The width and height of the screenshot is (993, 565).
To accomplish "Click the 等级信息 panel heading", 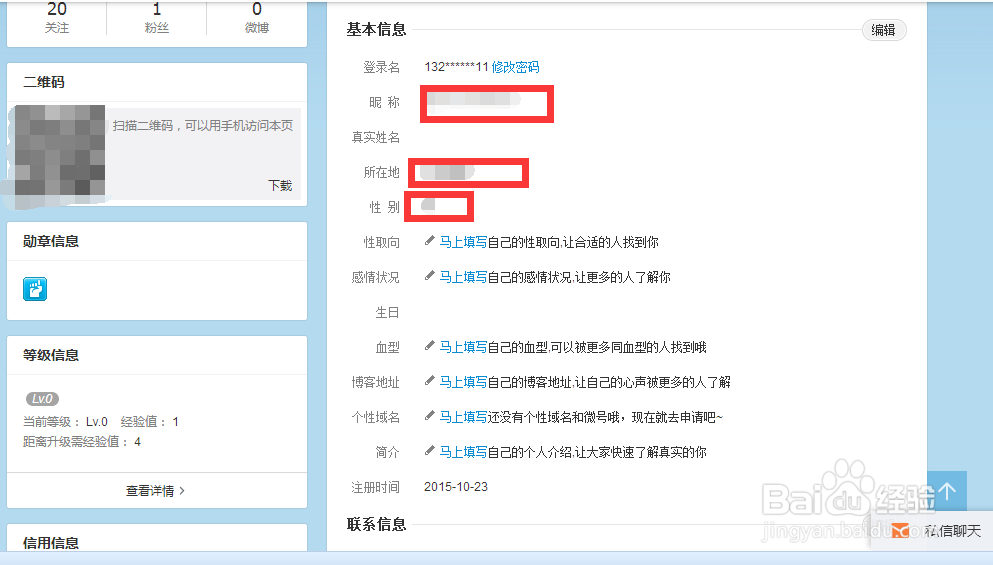I will 51,355.
